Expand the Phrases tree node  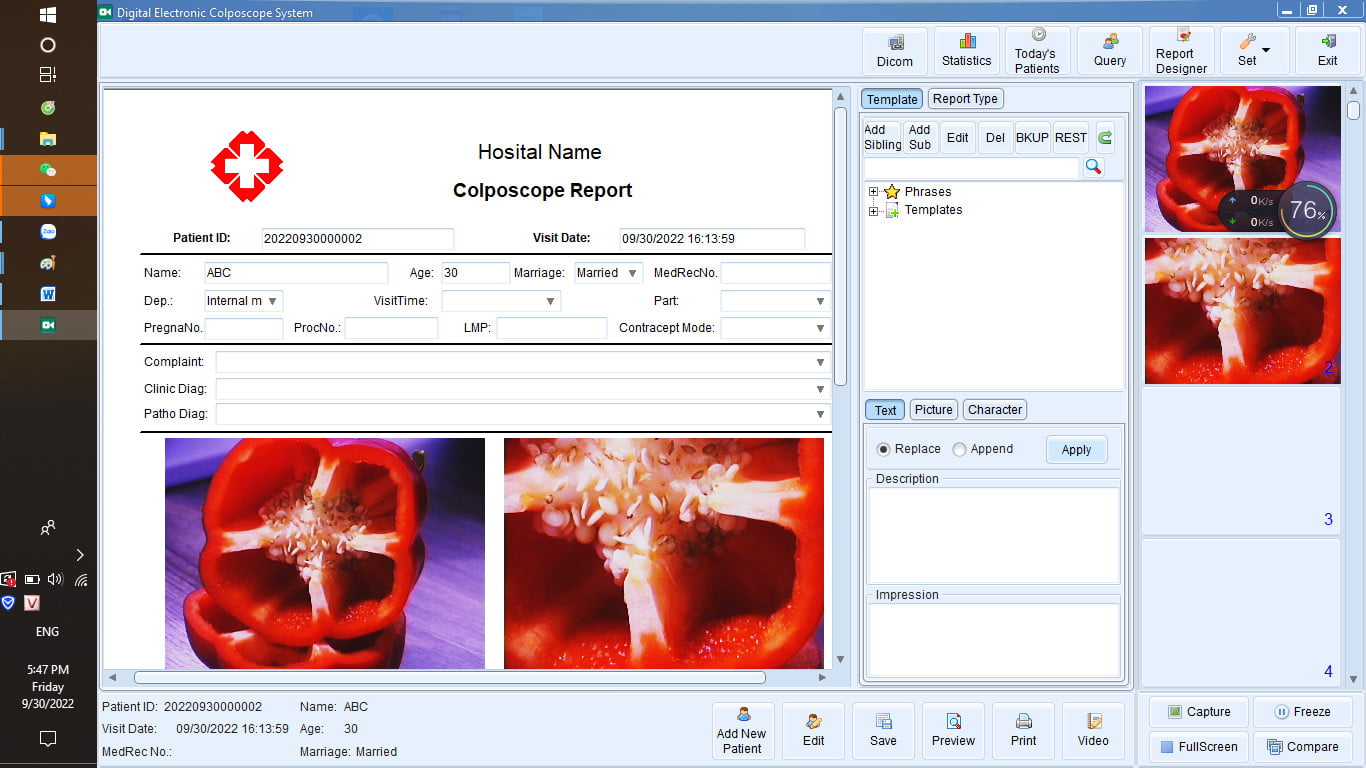pos(874,192)
